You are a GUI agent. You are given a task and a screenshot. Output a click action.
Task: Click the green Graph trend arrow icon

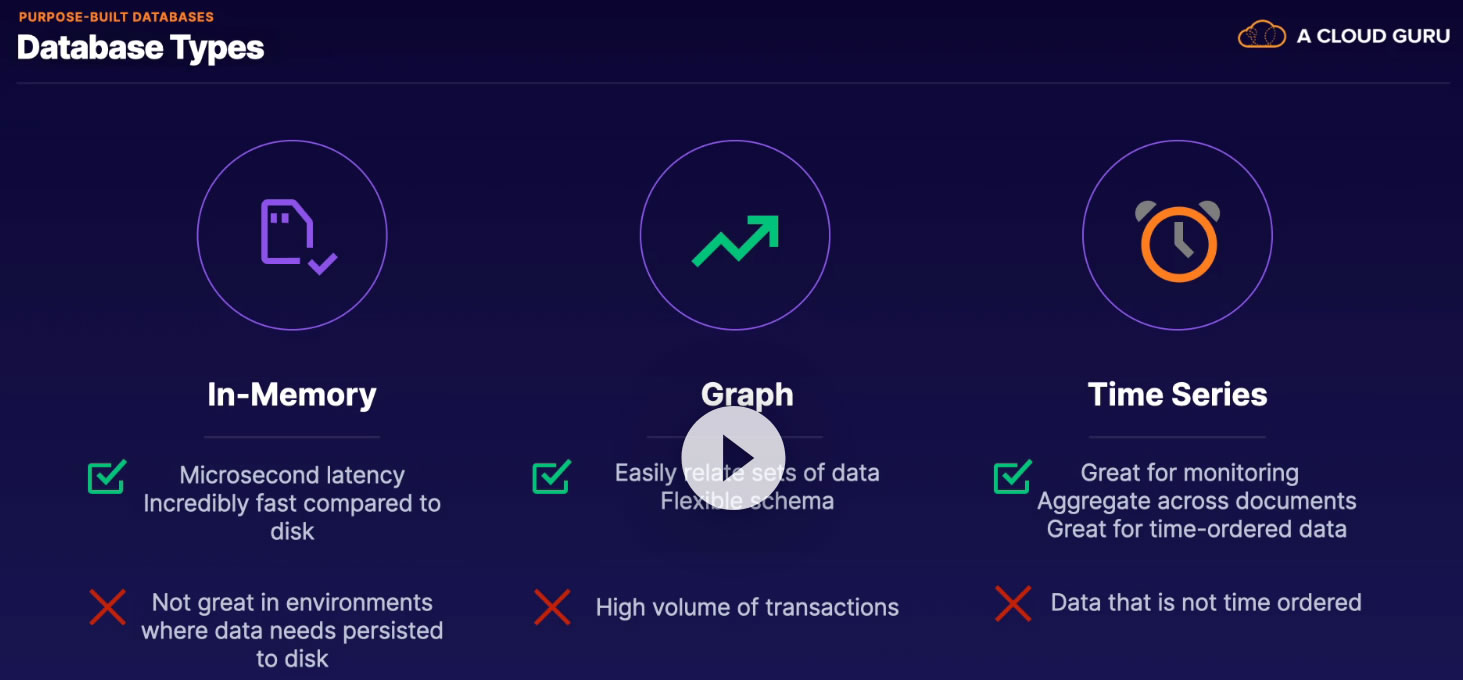(x=735, y=240)
